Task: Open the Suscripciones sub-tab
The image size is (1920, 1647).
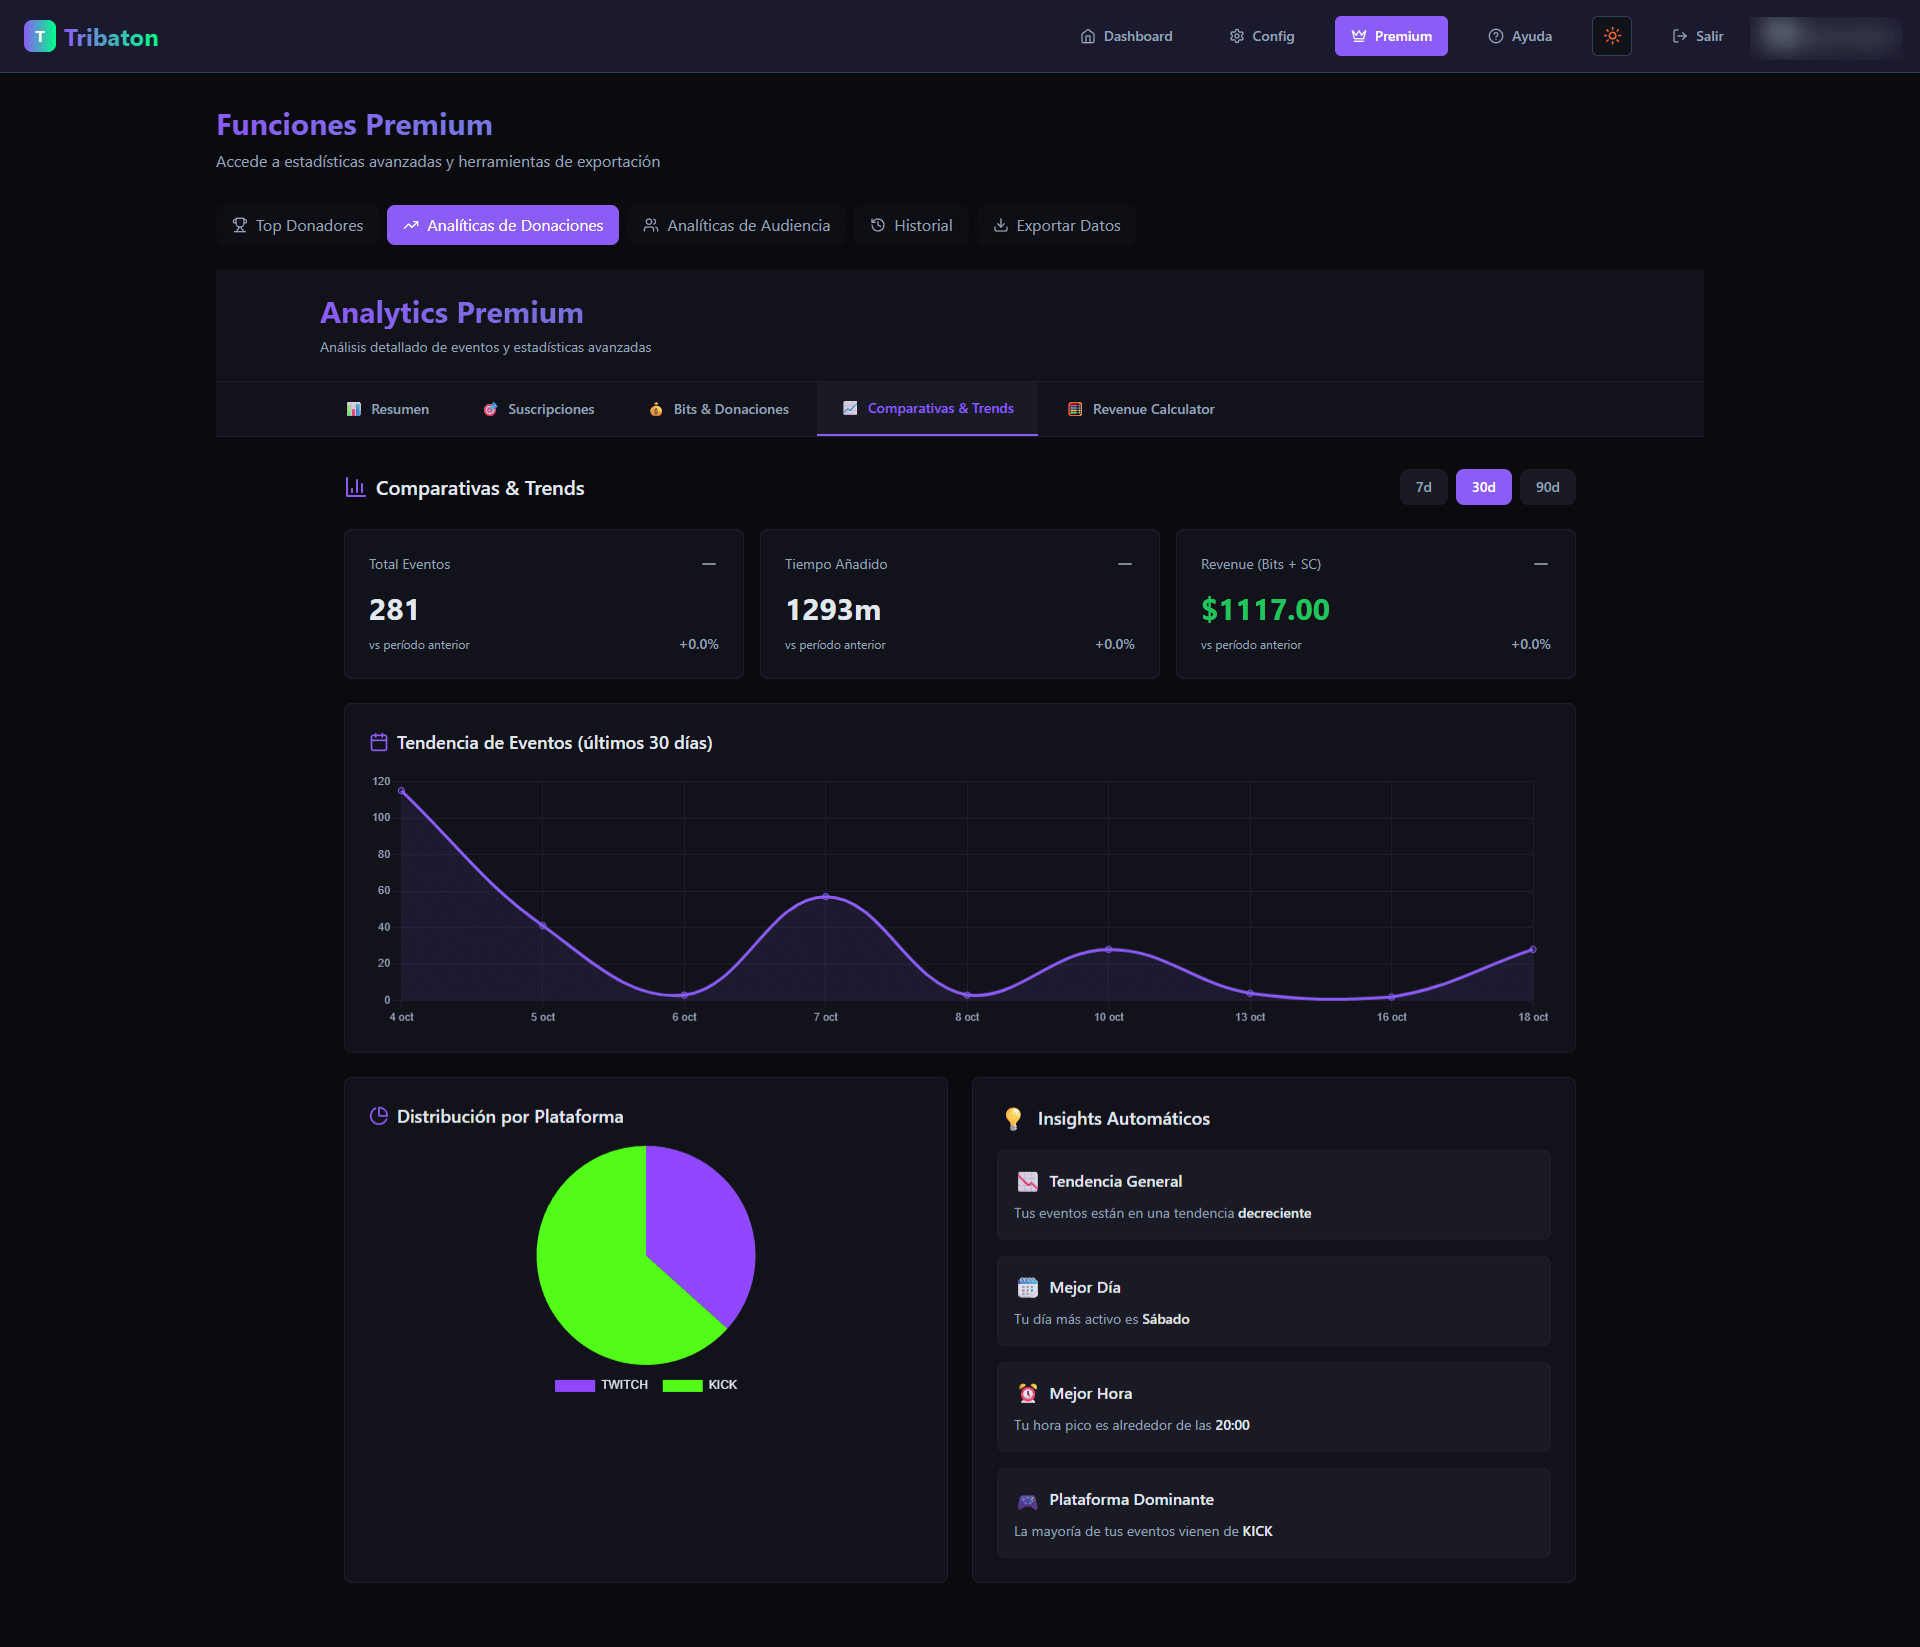Action: pos(538,409)
